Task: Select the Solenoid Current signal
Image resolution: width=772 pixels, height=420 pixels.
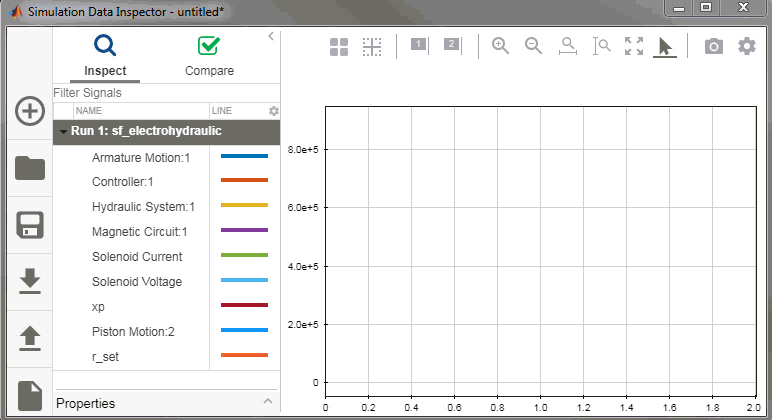Action: 136,257
